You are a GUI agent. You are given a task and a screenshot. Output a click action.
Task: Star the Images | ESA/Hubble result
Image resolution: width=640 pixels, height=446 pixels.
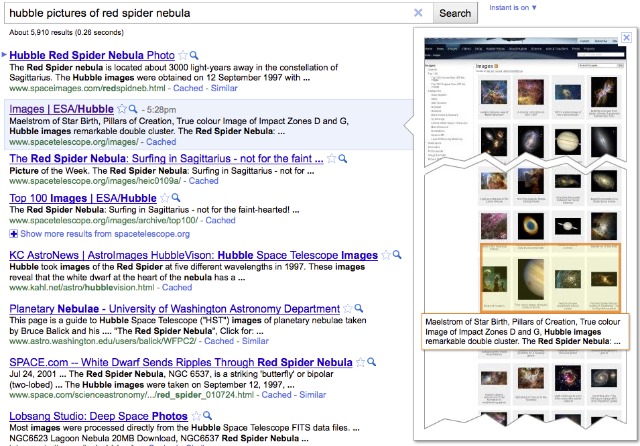click(122, 108)
